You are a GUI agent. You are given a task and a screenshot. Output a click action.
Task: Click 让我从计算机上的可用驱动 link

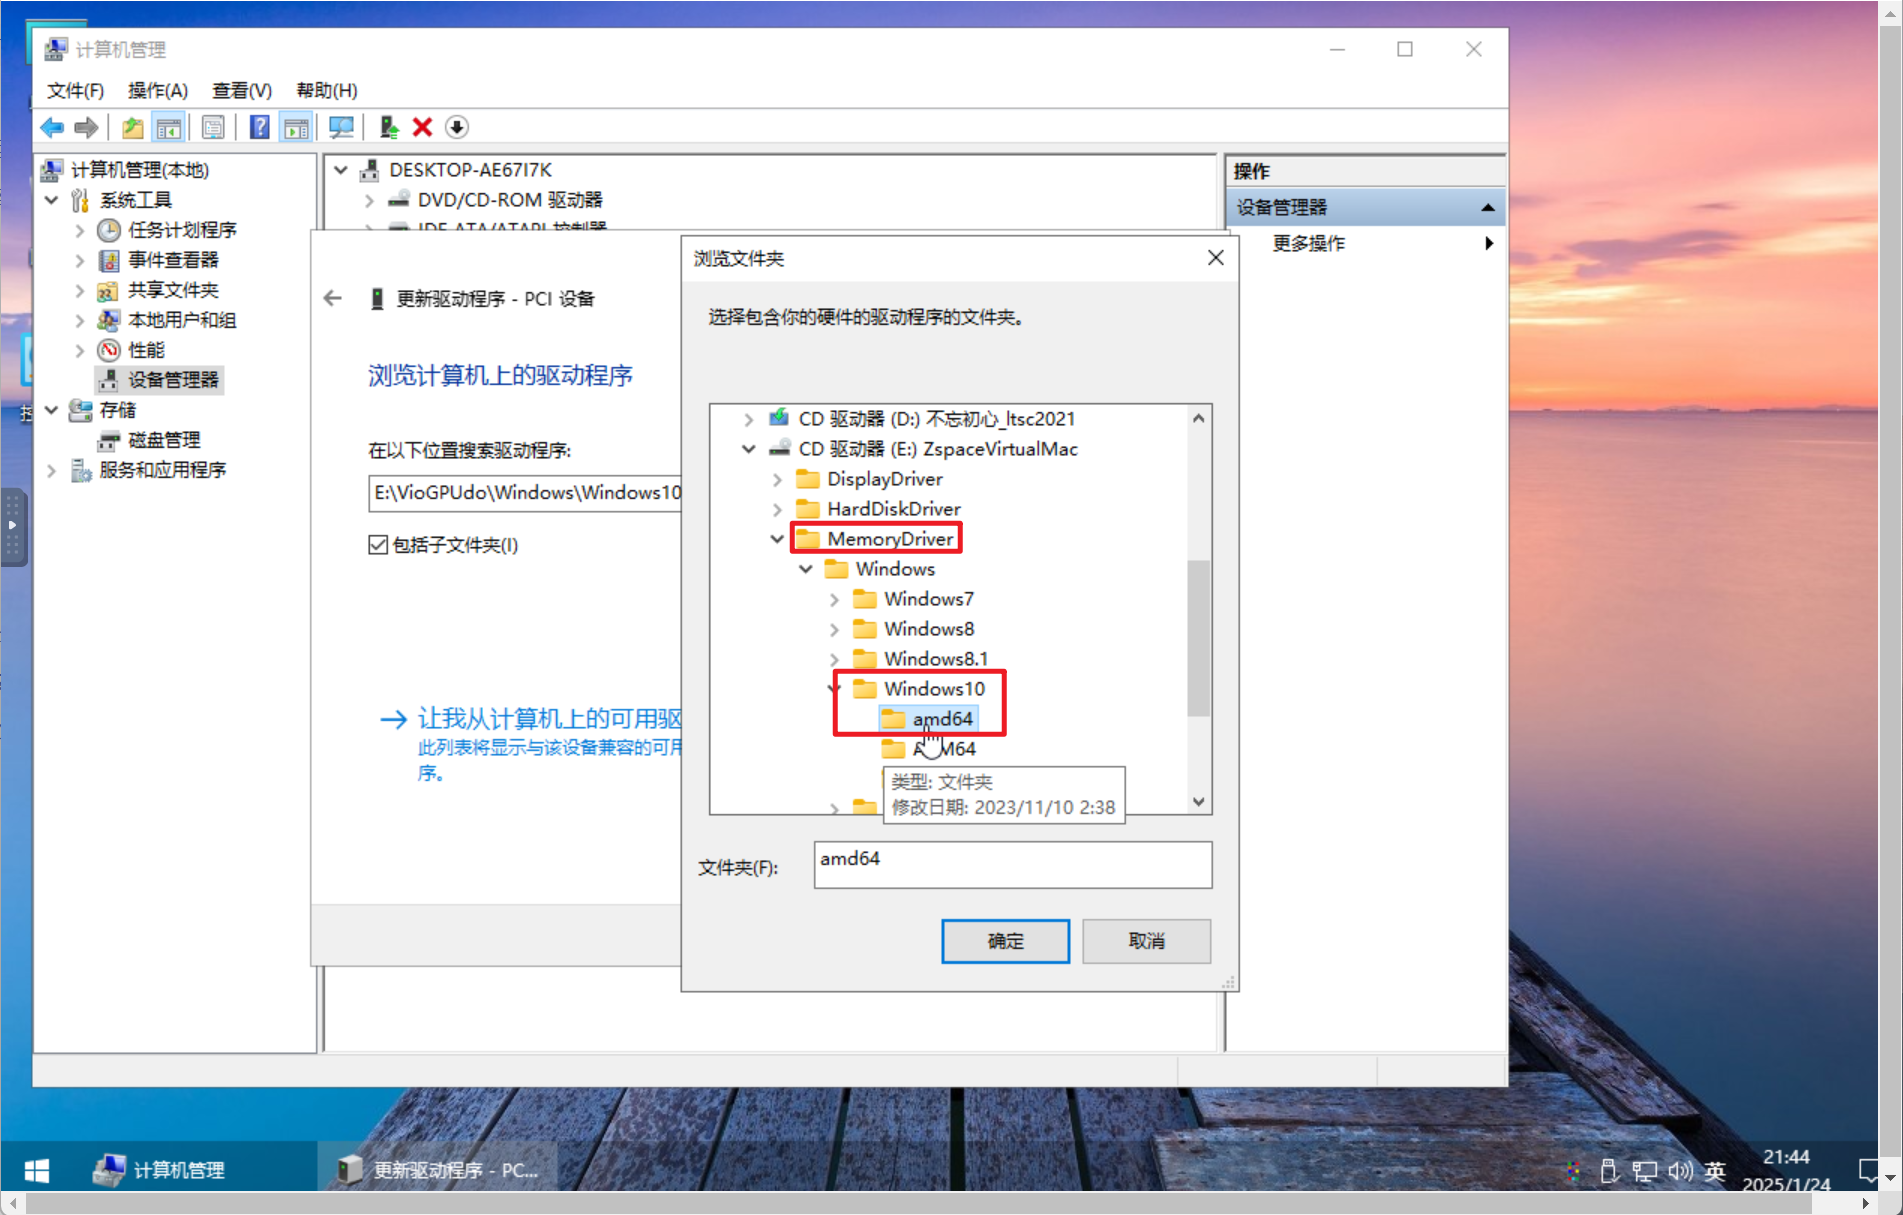[x=550, y=718]
